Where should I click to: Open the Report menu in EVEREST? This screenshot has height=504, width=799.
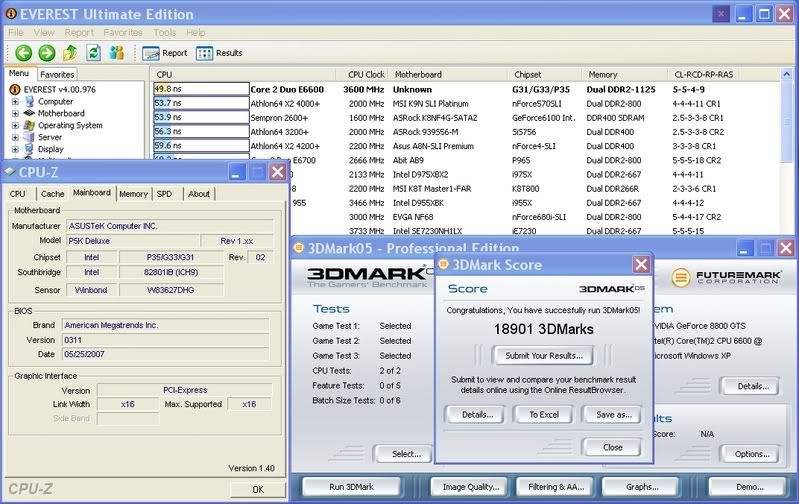click(x=79, y=32)
